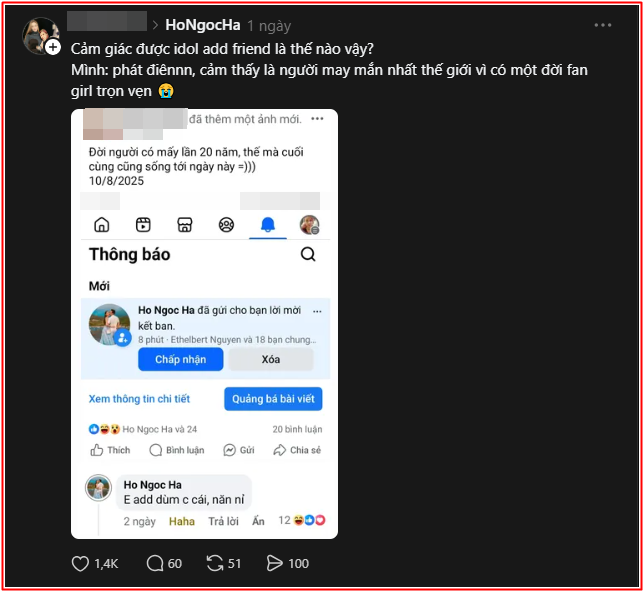Share the post with paper plane icon
The image size is (644, 592).
pos(275,564)
